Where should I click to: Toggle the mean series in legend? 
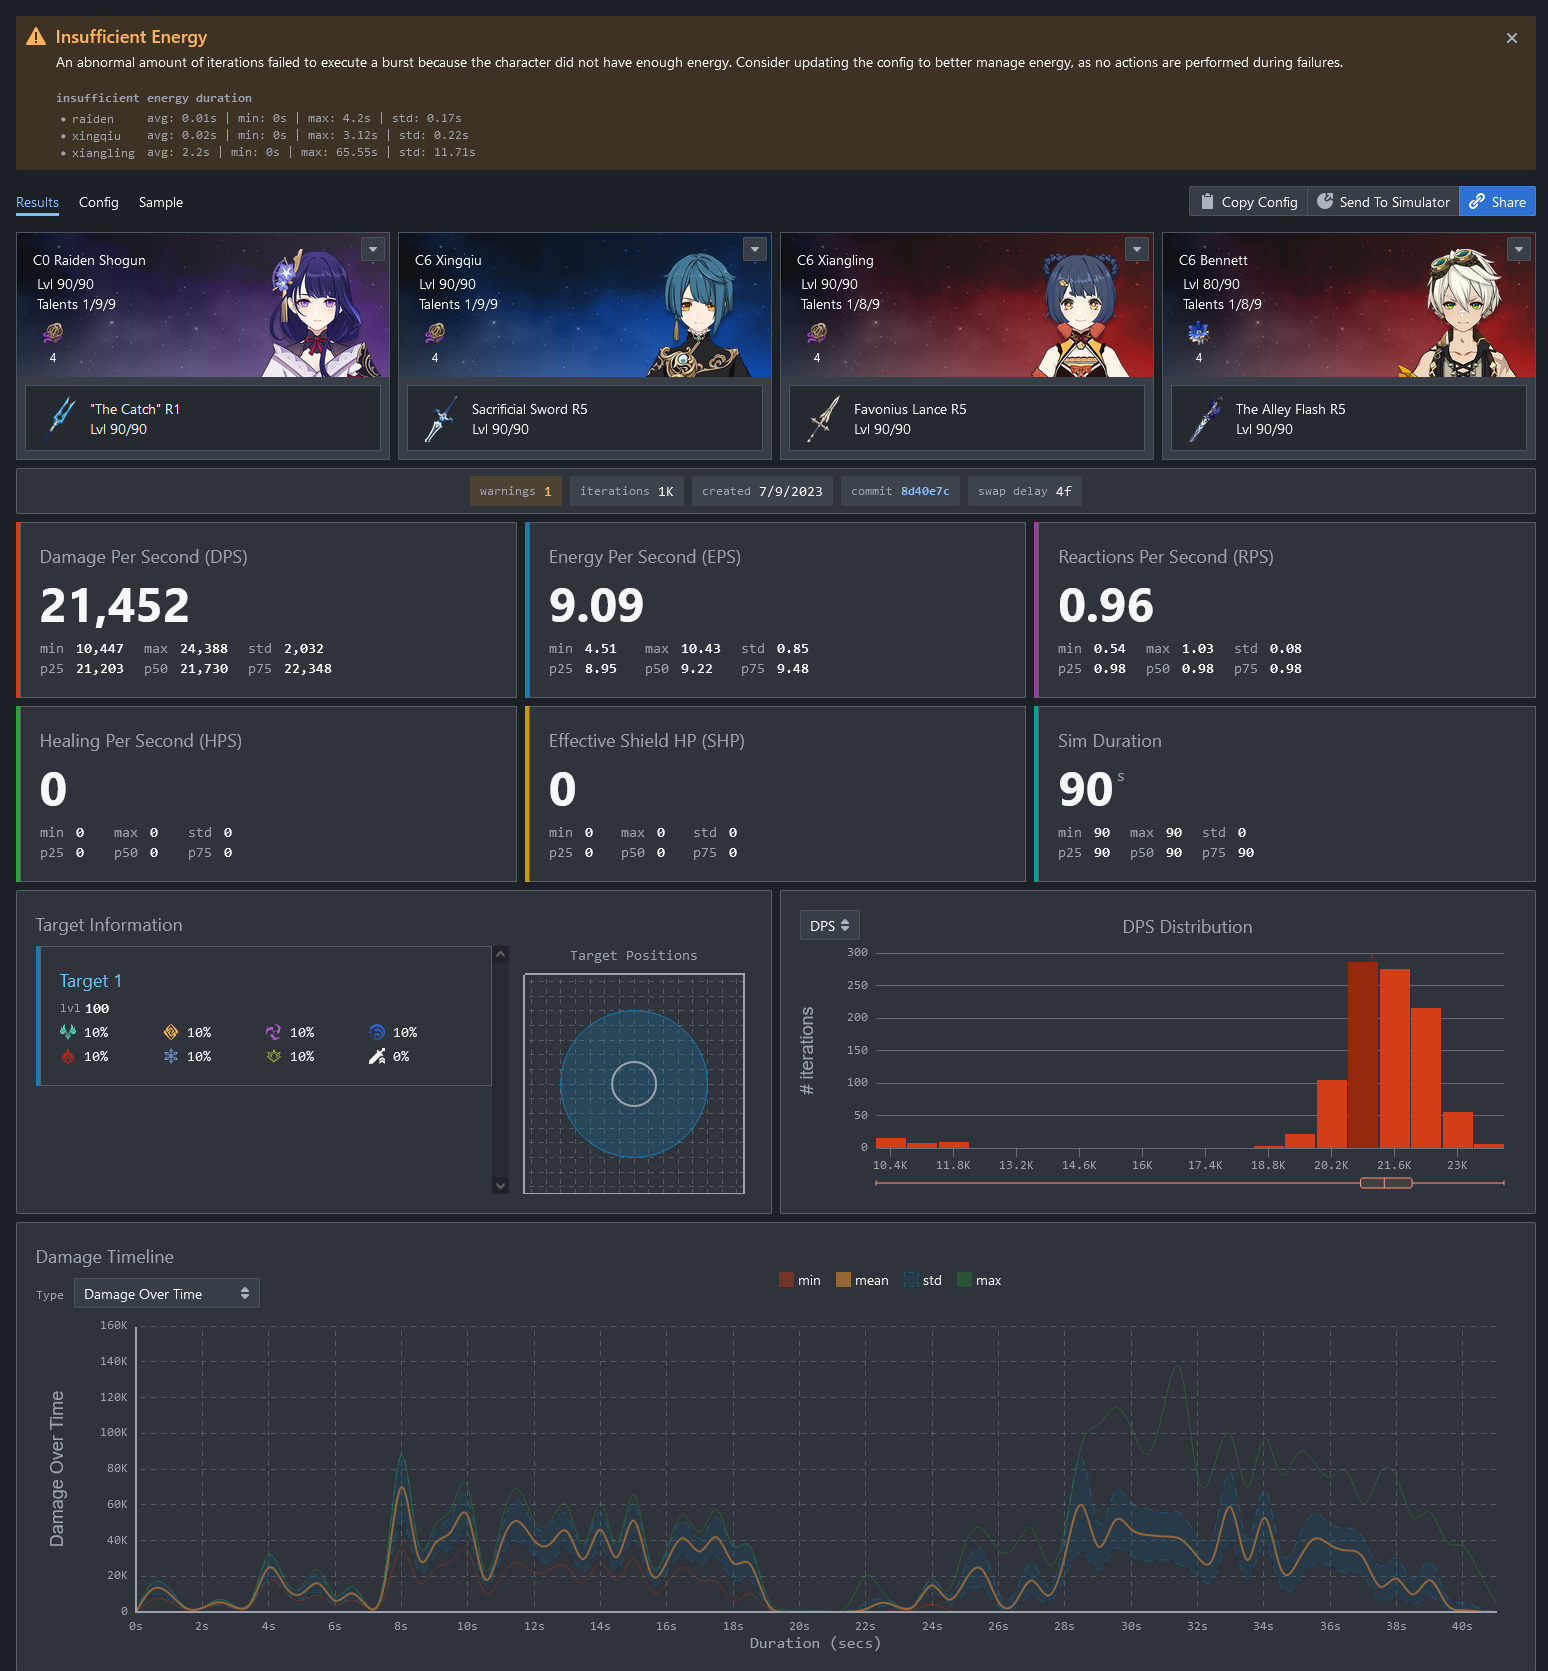pyautogui.click(x=861, y=1280)
